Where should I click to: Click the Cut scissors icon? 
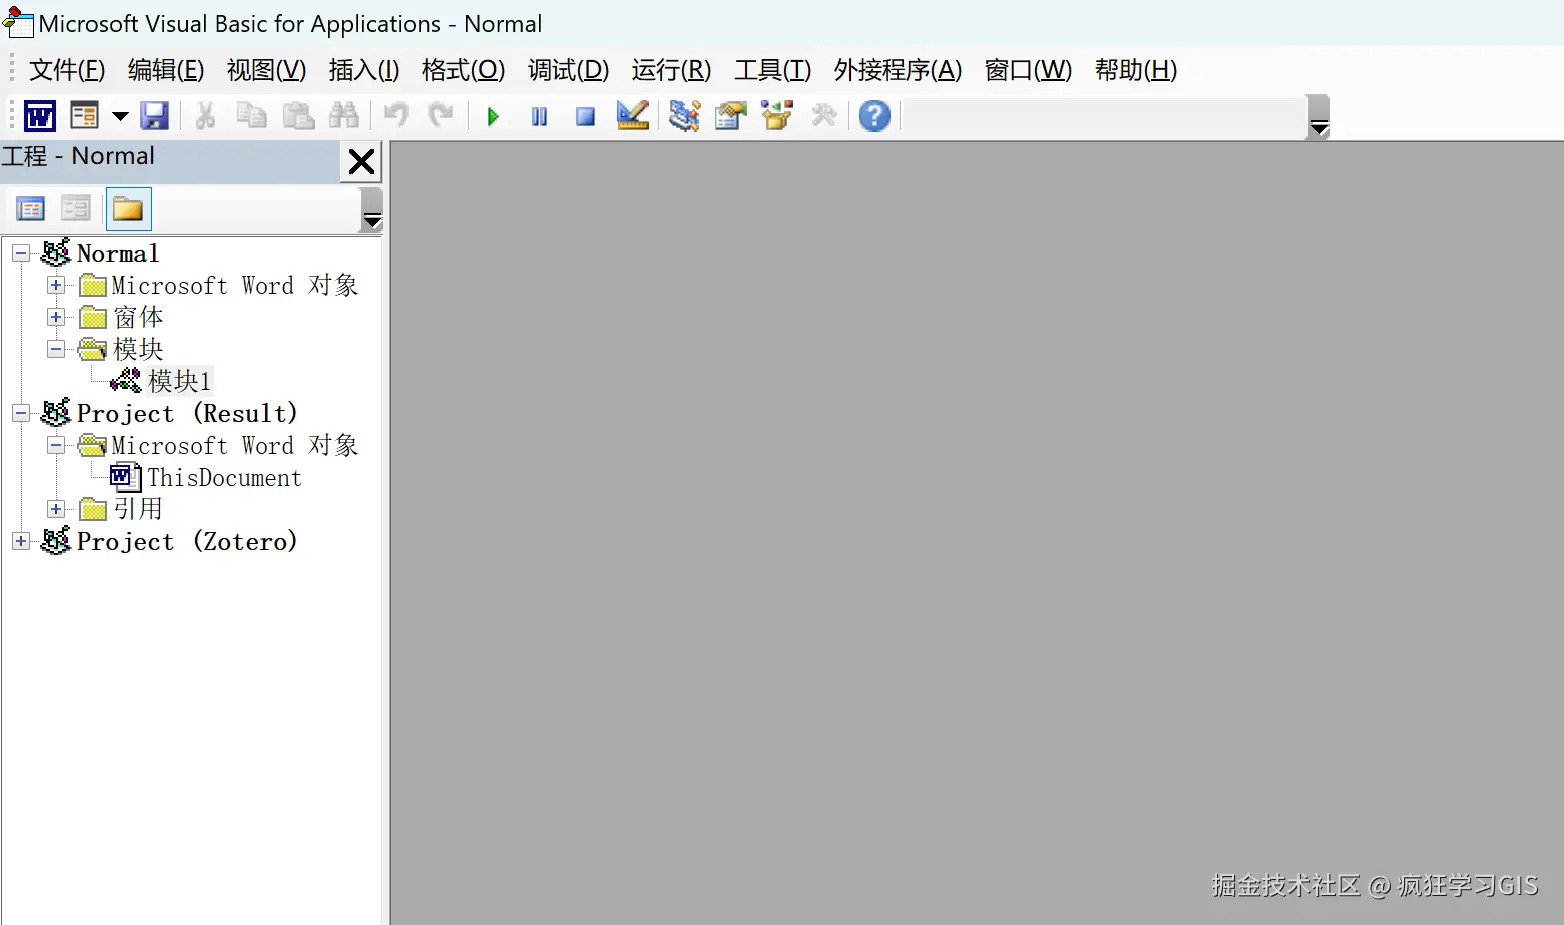pos(205,116)
